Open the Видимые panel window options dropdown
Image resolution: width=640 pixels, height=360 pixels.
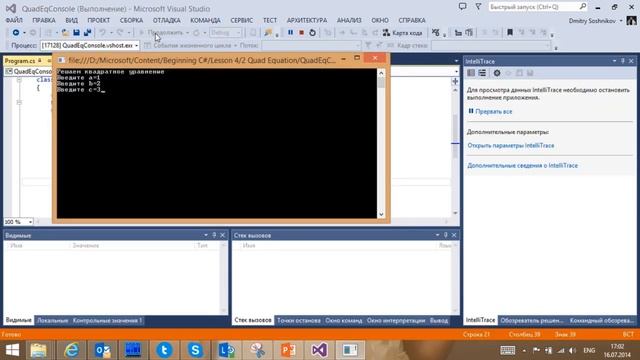[206, 235]
